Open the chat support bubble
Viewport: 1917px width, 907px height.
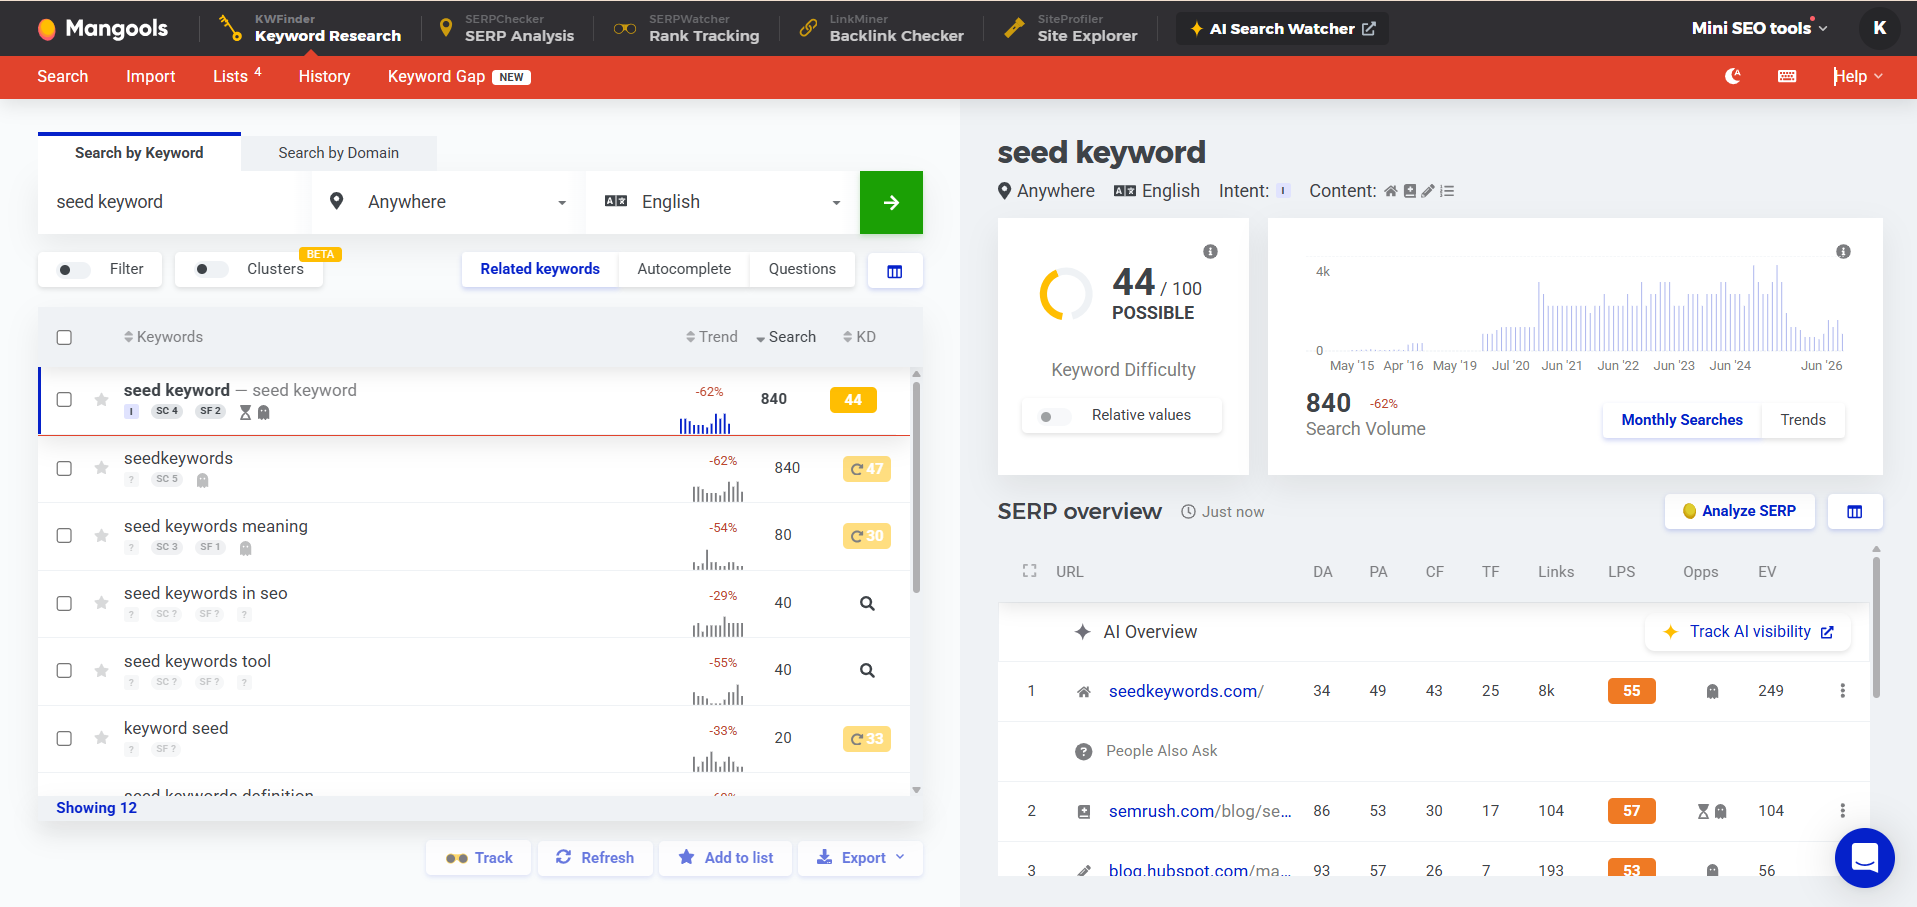click(x=1865, y=858)
